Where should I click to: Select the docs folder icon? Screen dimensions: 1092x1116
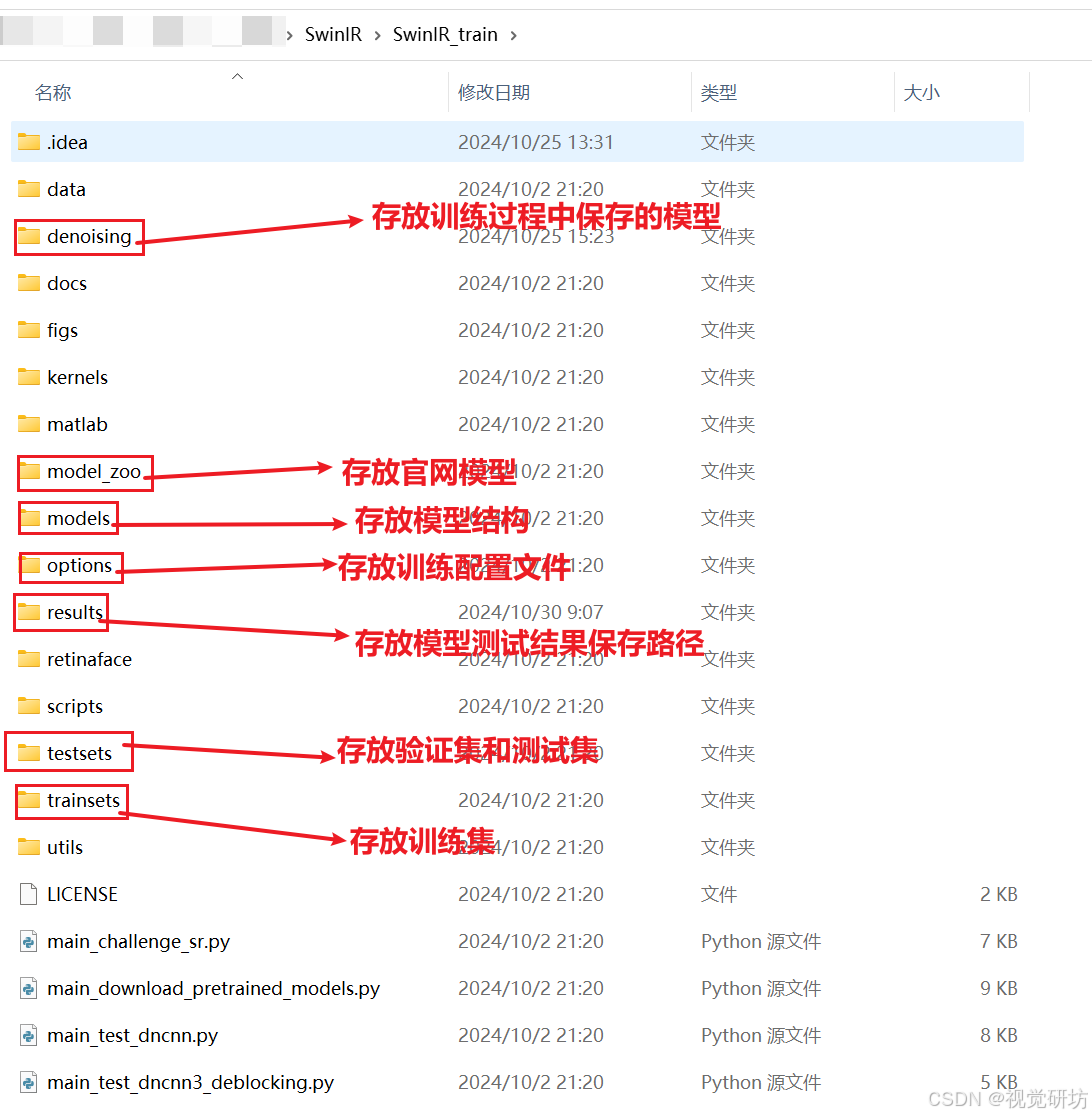pos(28,283)
